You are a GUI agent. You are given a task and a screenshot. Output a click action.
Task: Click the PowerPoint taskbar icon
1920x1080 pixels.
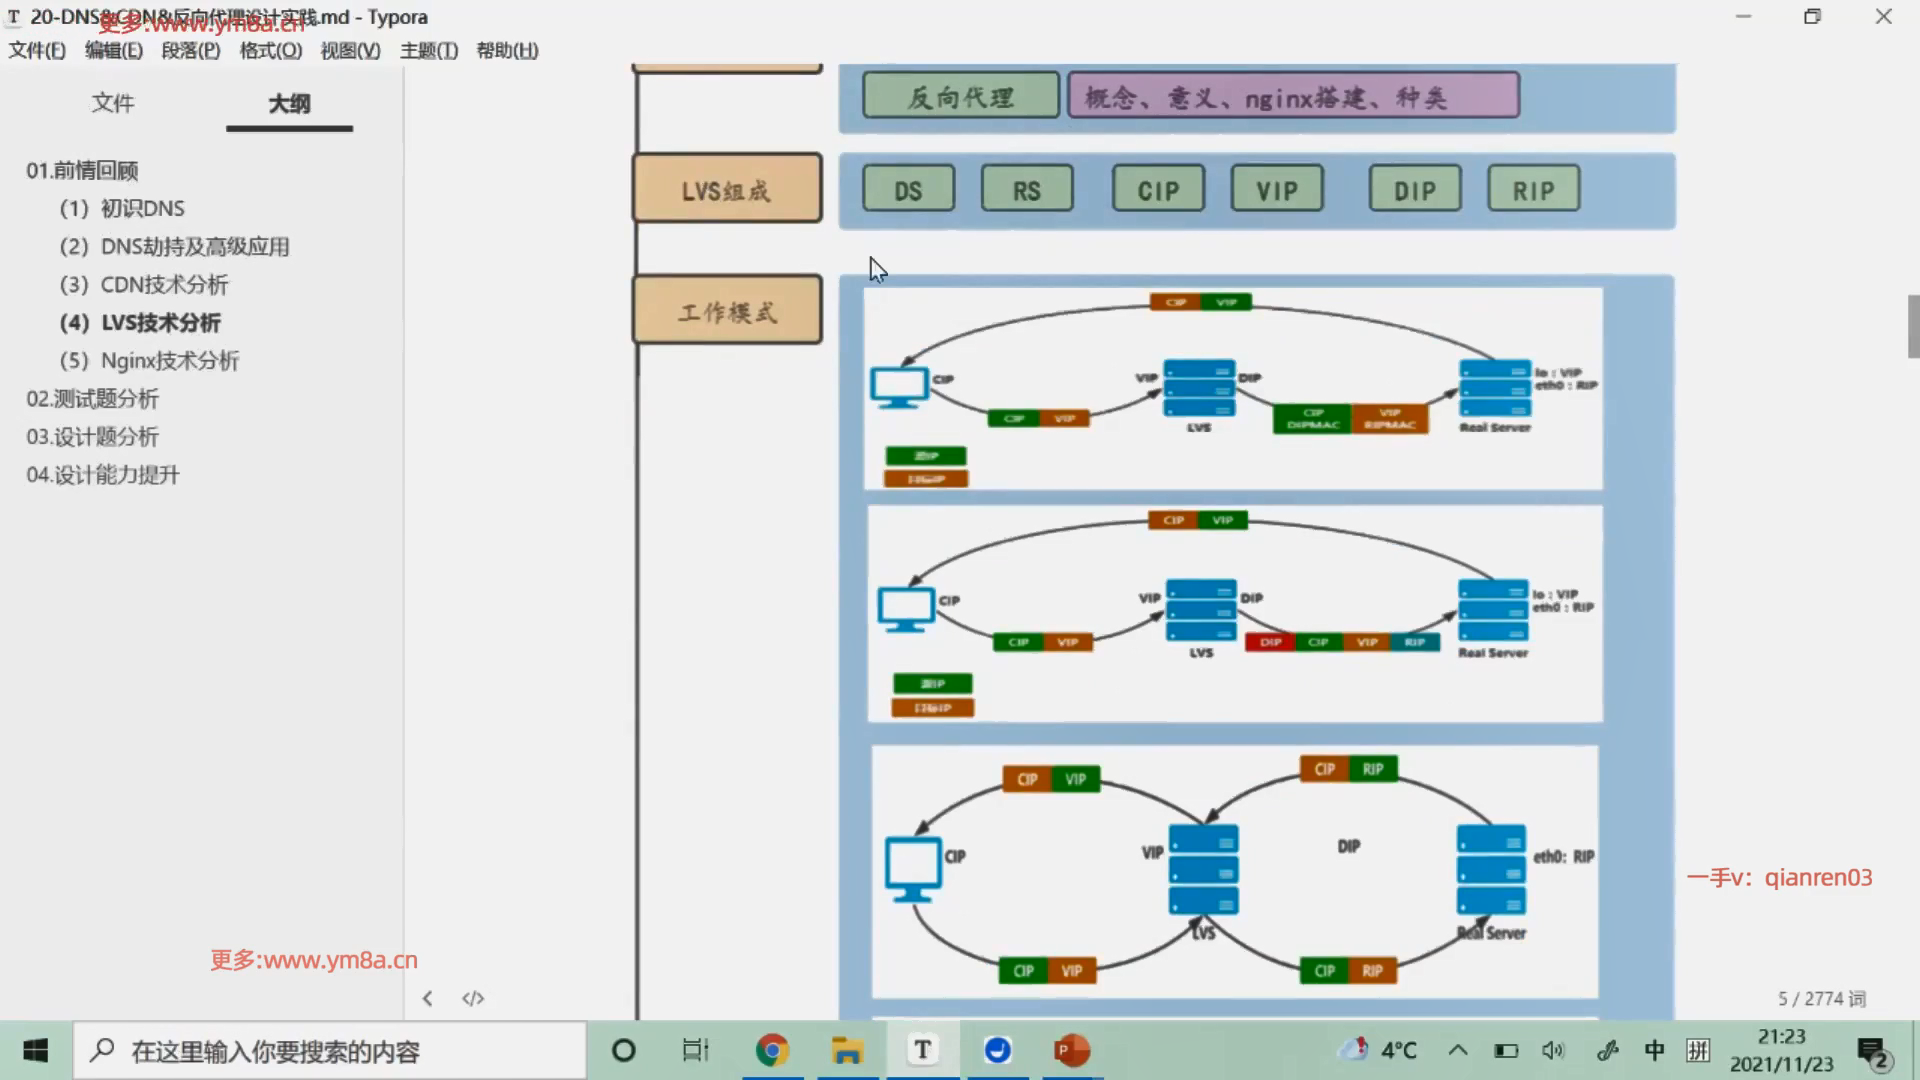(1071, 1050)
